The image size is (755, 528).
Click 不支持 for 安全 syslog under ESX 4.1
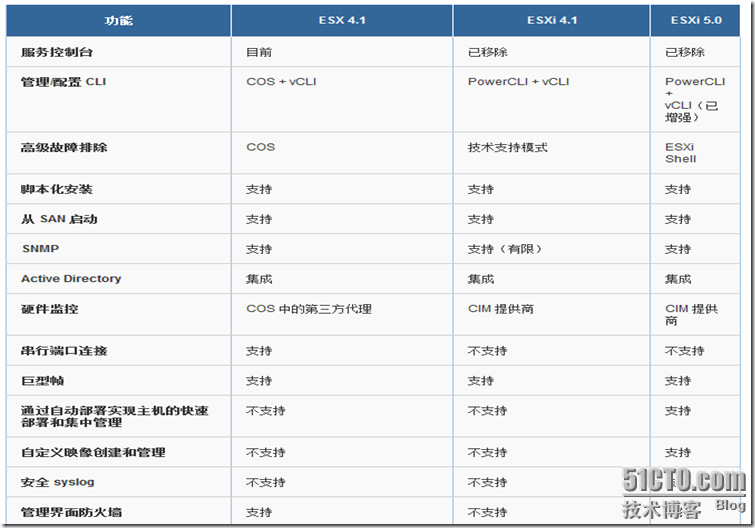266,482
